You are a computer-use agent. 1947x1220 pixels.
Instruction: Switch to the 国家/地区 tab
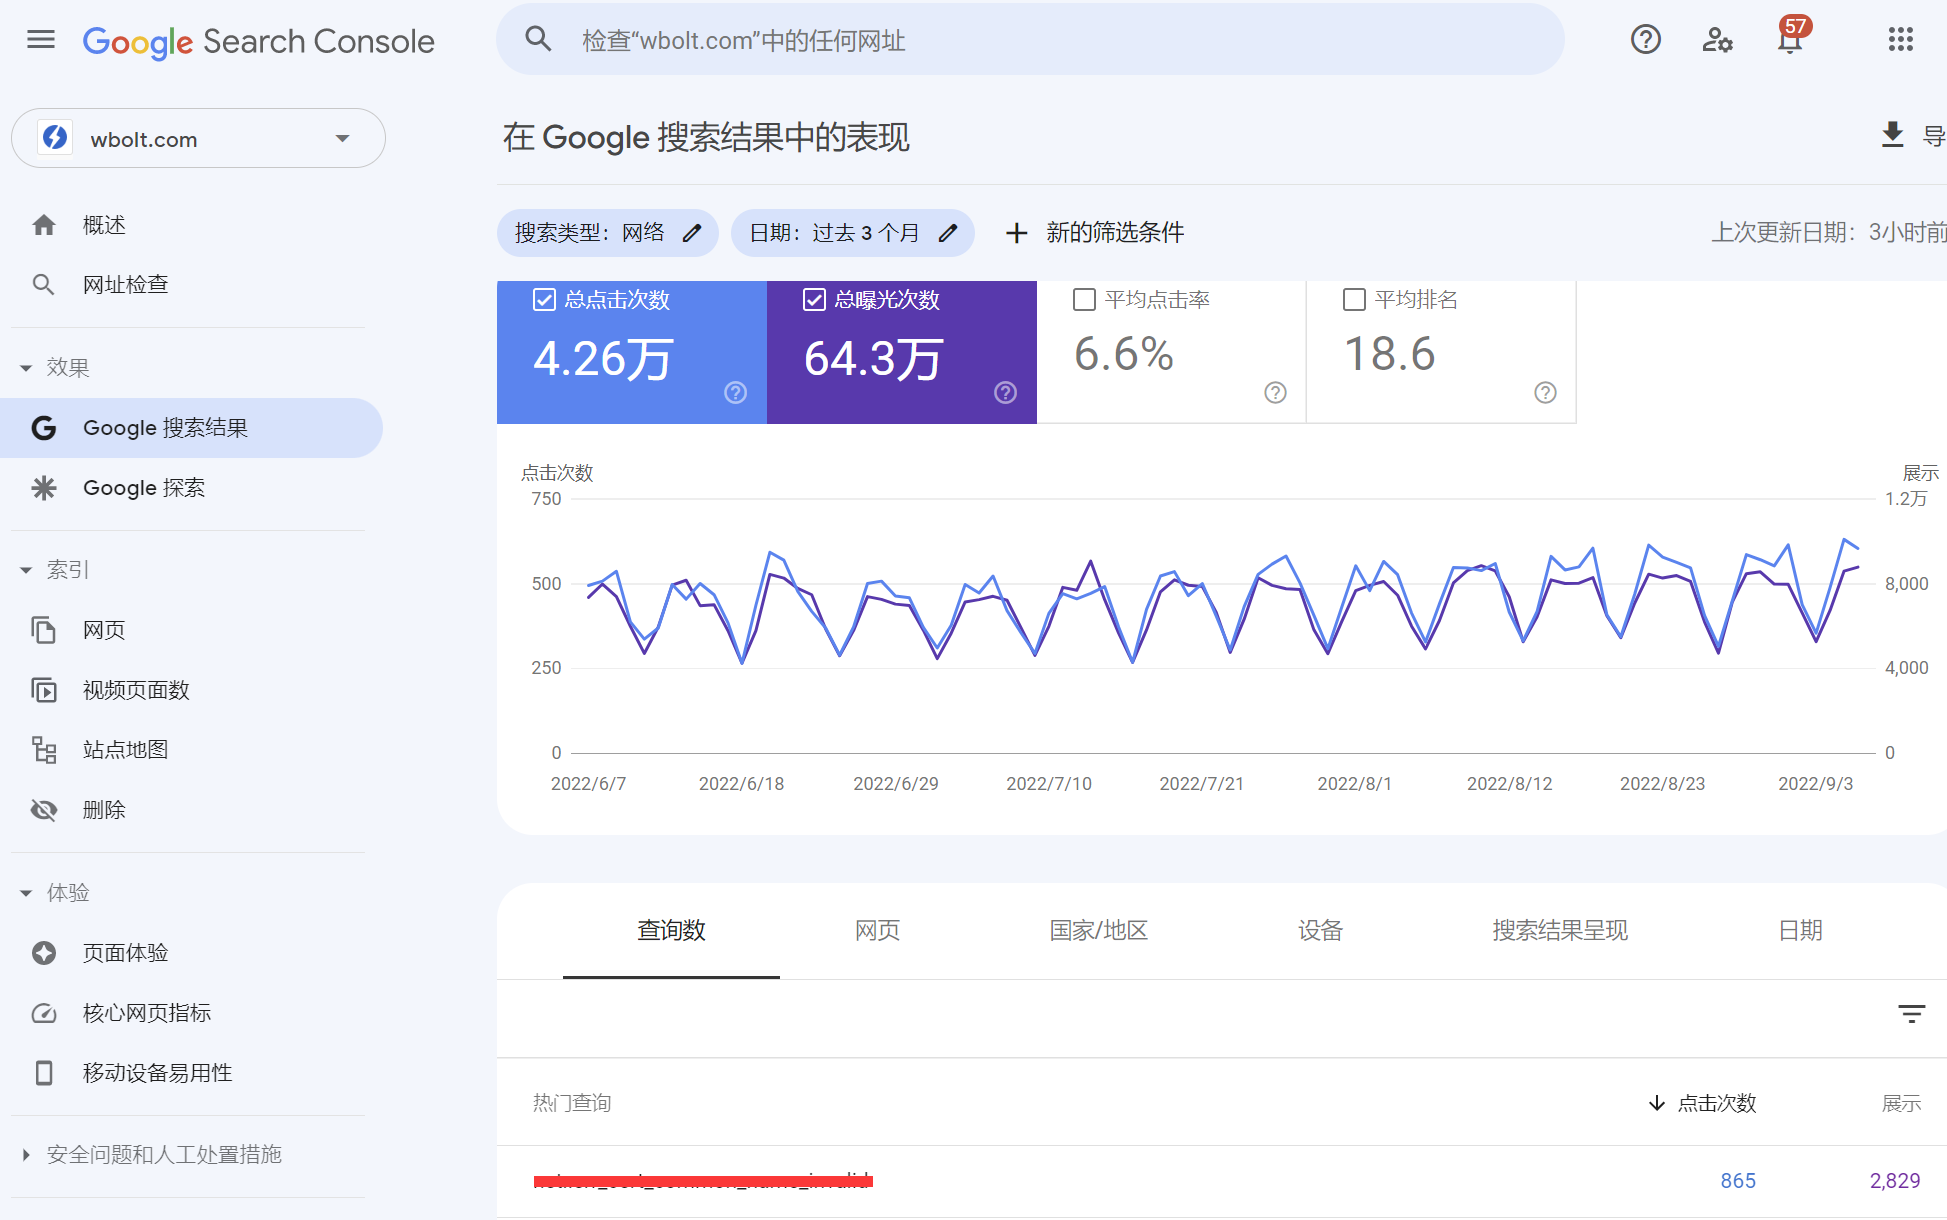(1098, 931)
